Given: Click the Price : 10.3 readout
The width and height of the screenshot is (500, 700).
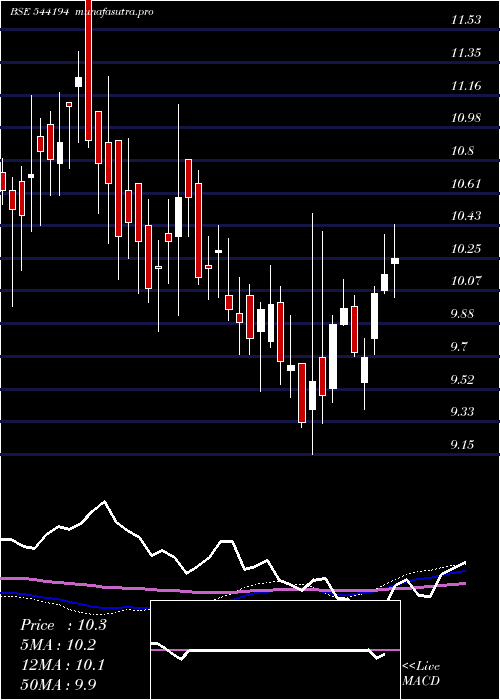Looking at the screenshot, I should pyautogui.click(x=63, y=625).
